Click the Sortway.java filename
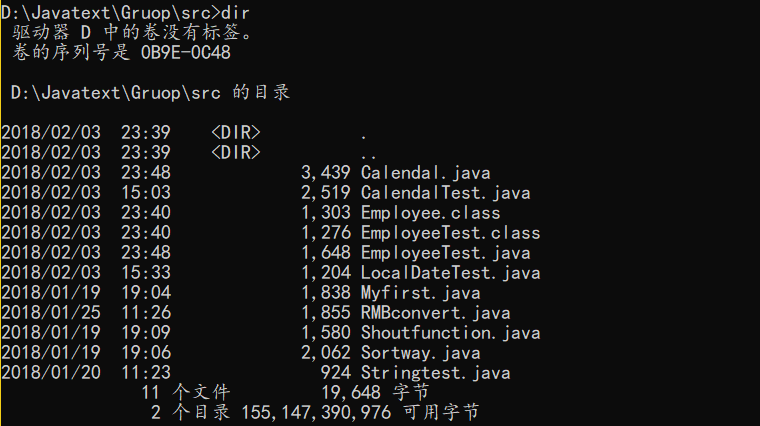 (x=421, y=352)
